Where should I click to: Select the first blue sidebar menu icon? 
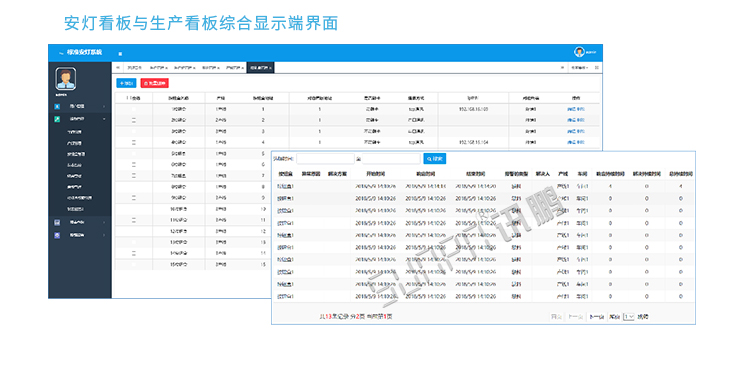[57, 106]
